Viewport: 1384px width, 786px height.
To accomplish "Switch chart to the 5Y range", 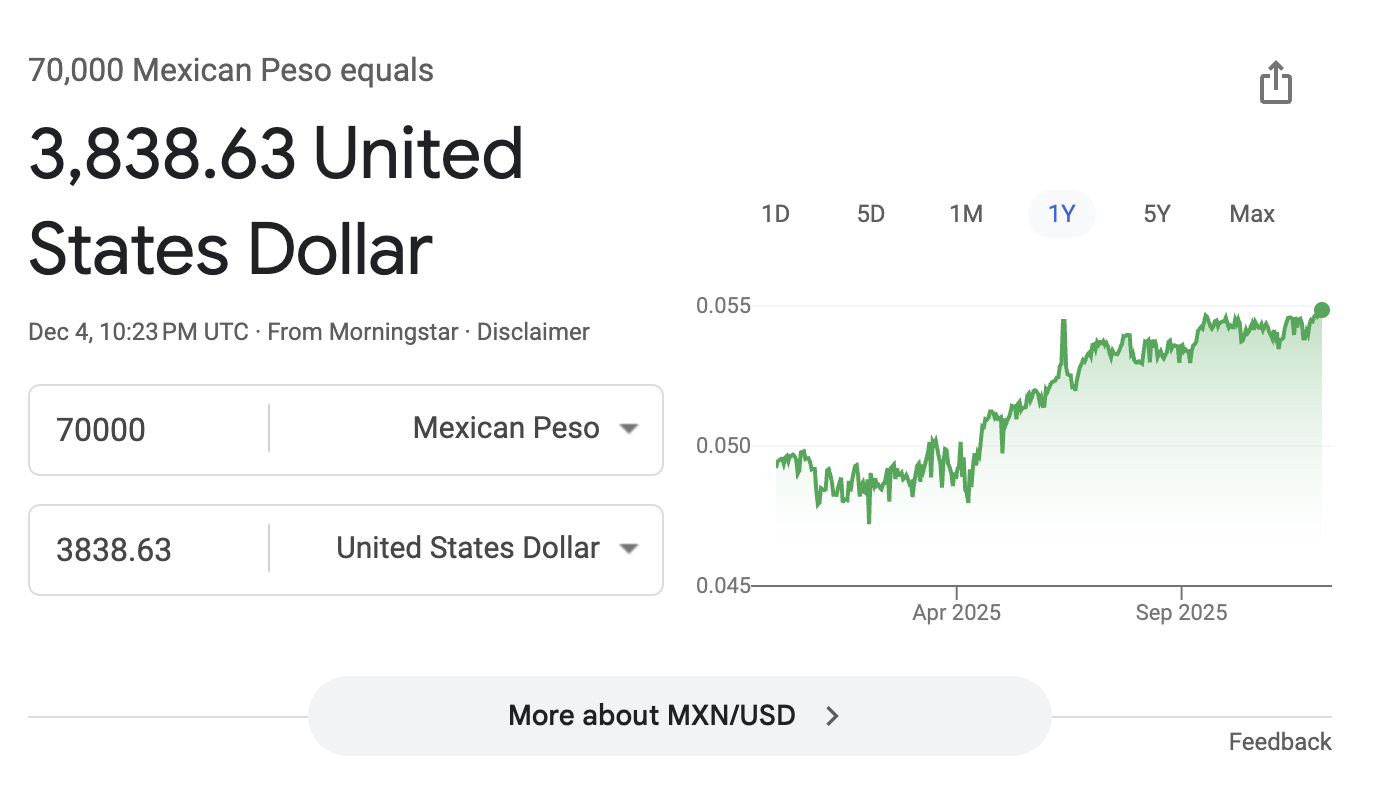I will [1157, 214].
